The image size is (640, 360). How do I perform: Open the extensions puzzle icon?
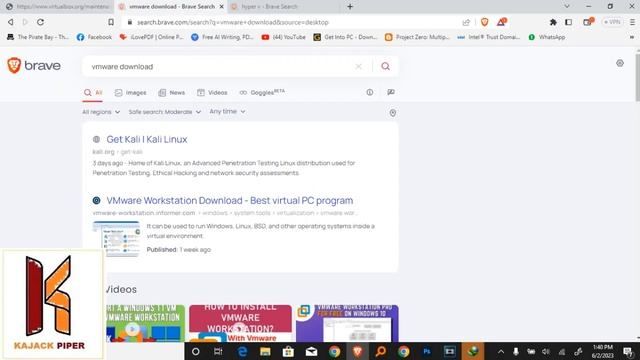point(553,22)
